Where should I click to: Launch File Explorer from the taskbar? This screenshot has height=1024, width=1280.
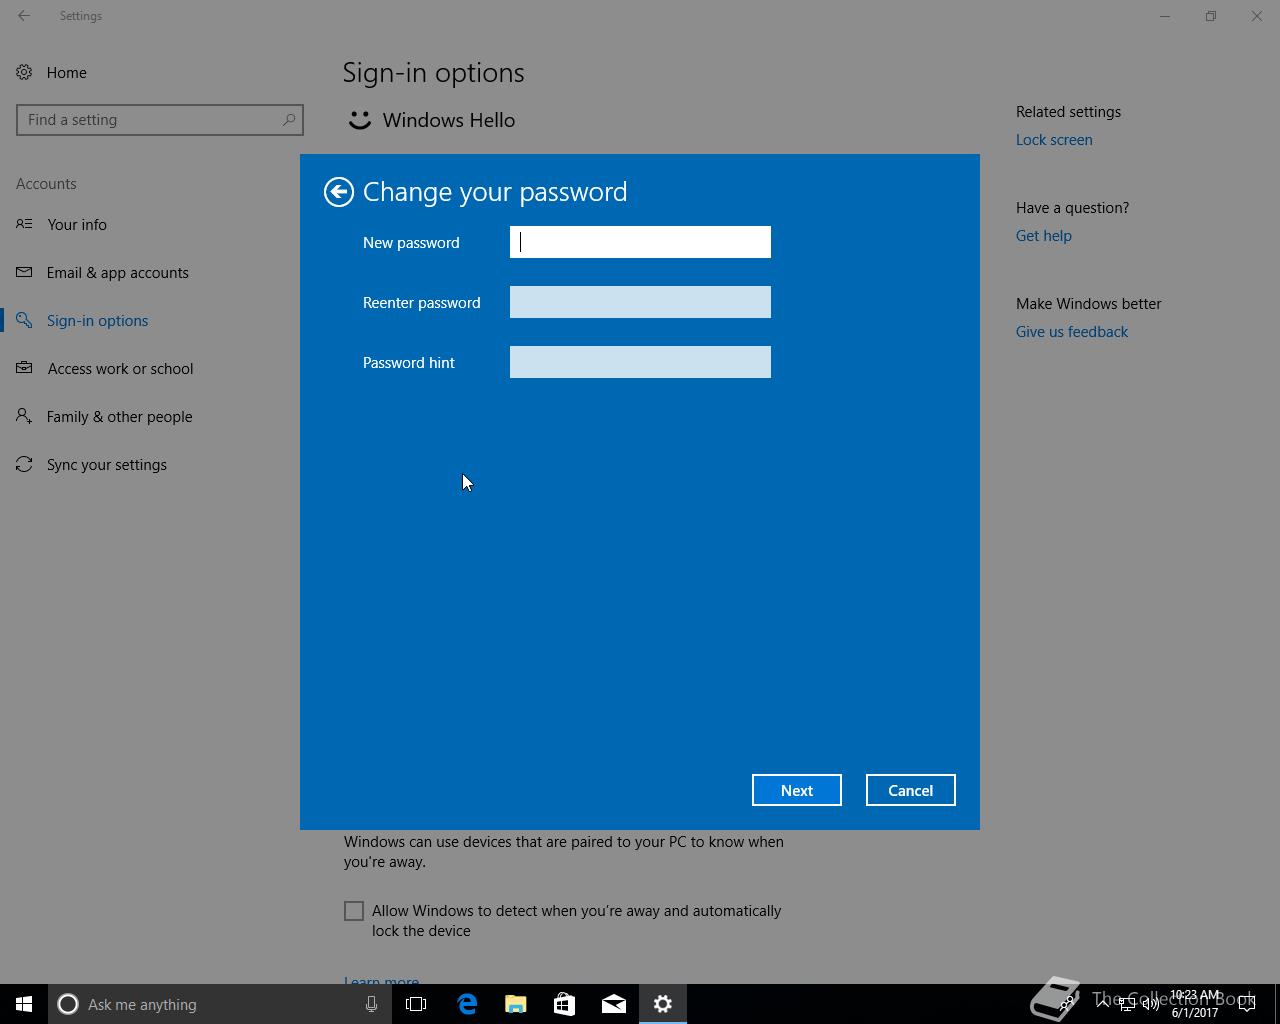point(516,1004)
